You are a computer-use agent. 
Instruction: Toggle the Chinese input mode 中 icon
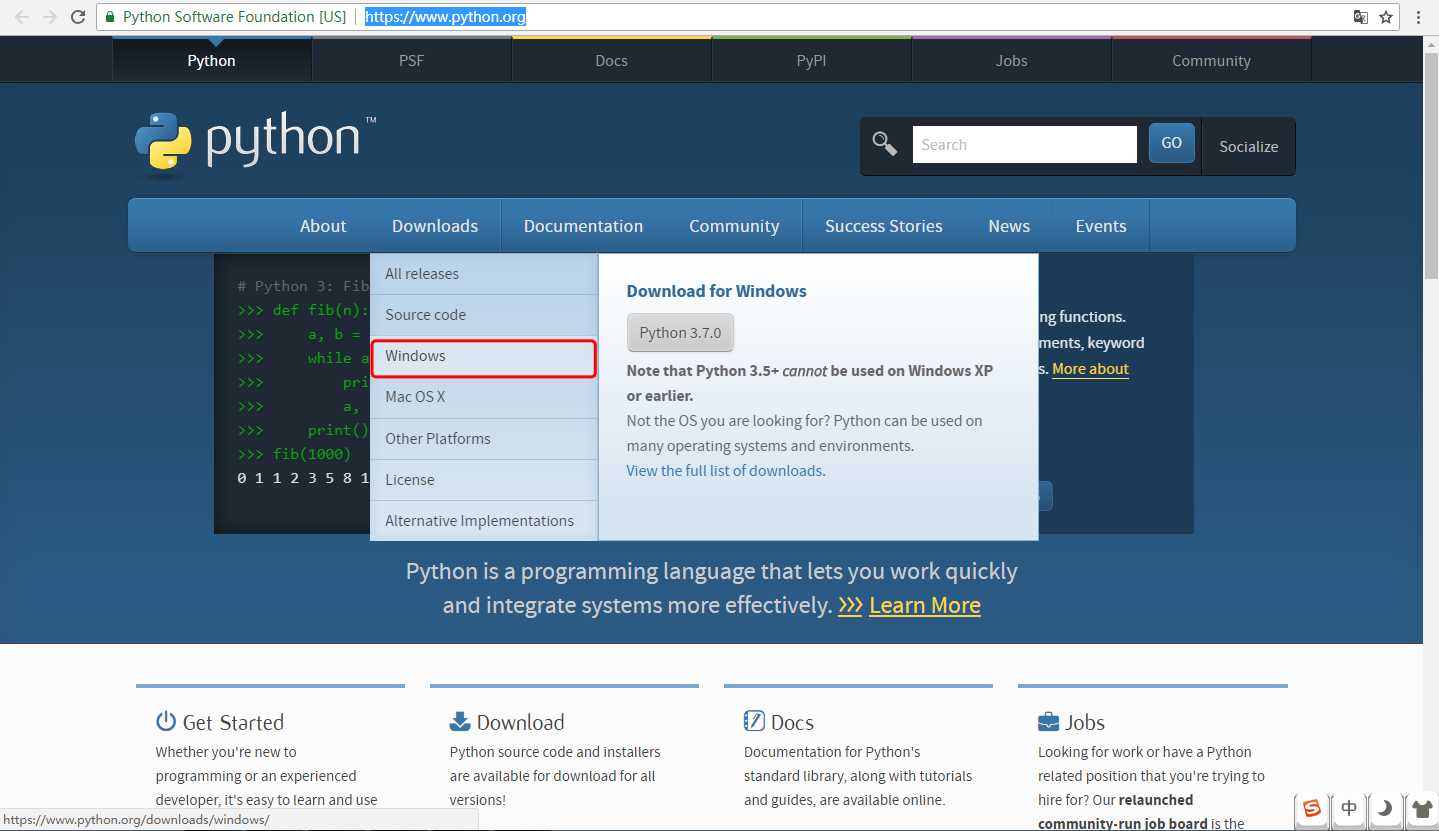(1349, 808)
